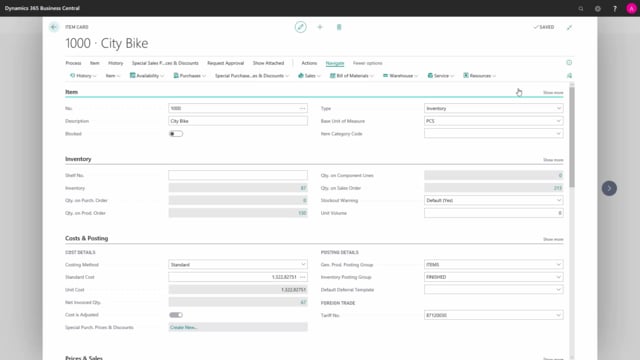Open the Bill of Materials dropdown

[x=351, y=76]
